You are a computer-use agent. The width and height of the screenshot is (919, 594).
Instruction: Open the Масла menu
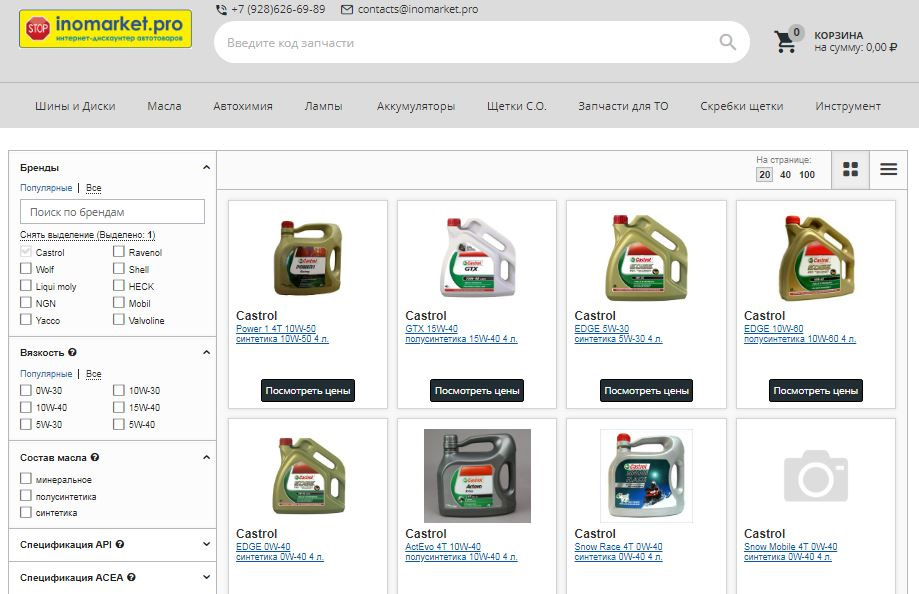point(164,106)
